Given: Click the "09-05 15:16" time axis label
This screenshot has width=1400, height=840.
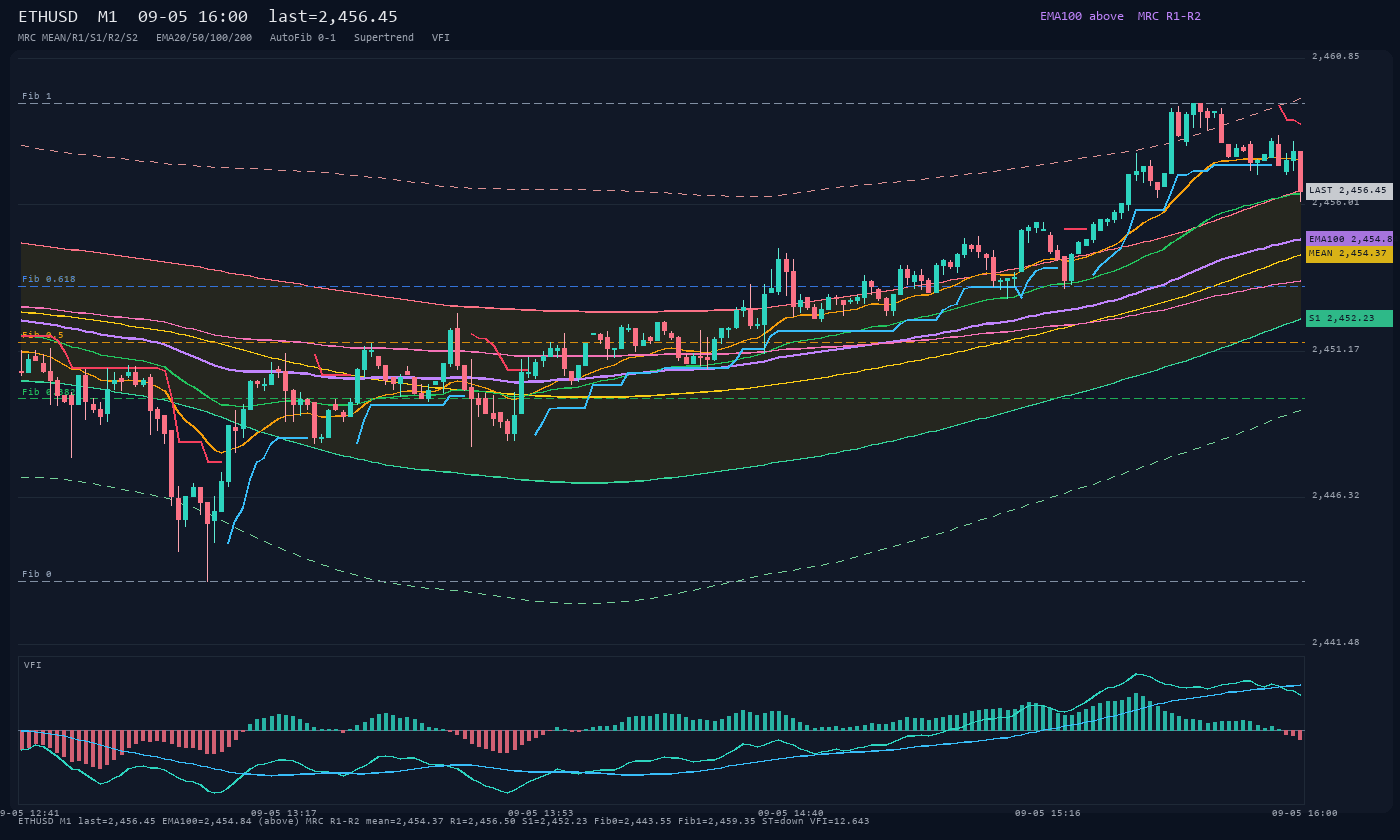Looking at the screenshot, I should click(1048, 813).
